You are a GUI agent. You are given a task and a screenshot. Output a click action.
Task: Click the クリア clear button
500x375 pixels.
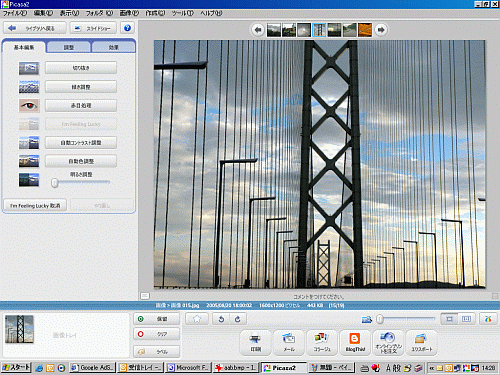[x=156, y=334]
